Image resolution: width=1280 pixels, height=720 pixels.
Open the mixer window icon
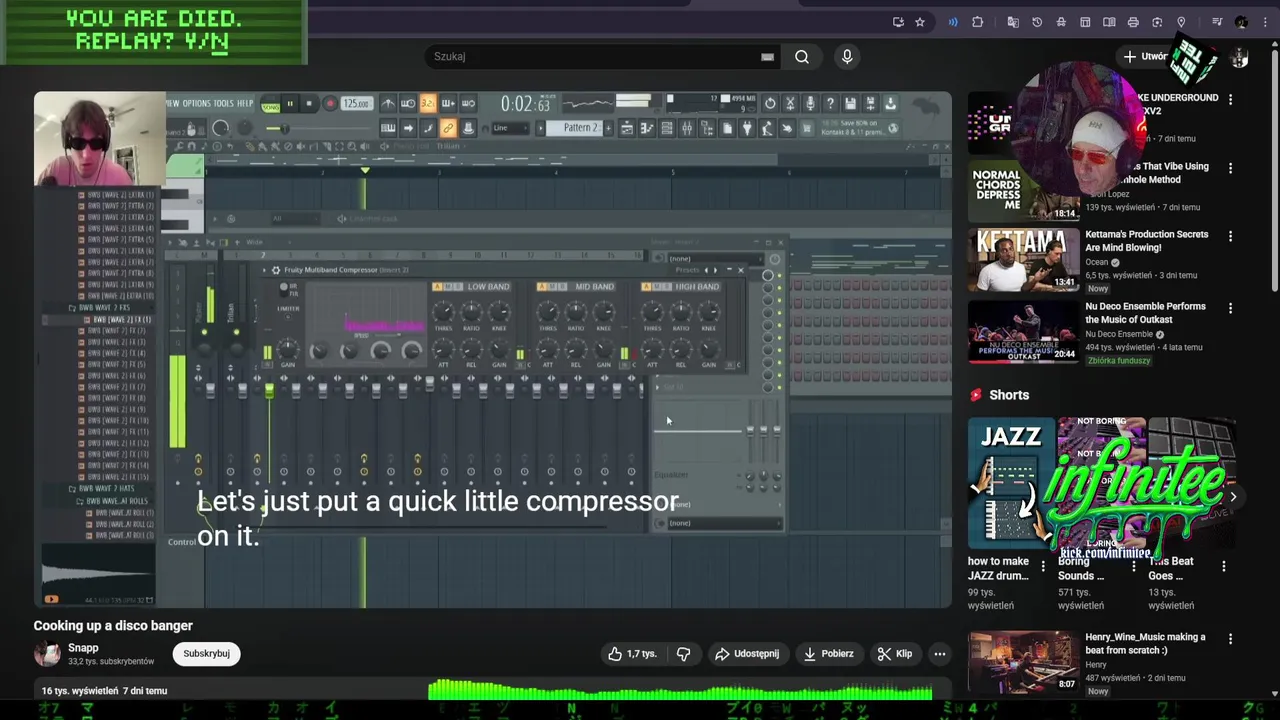(x=686, y=128)
